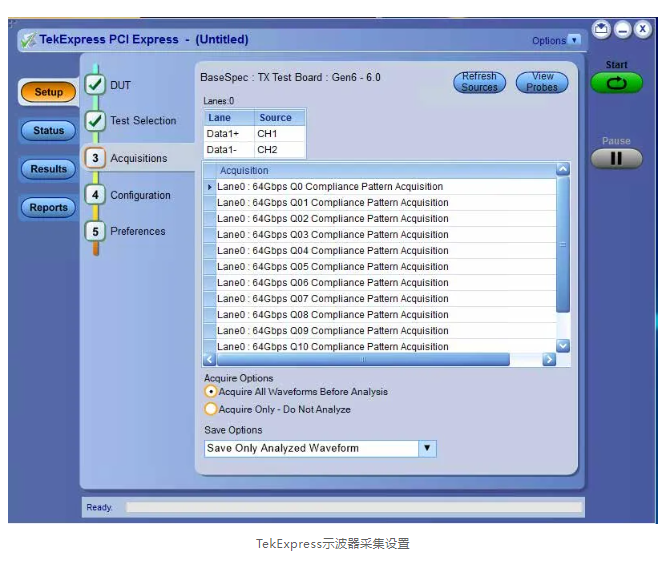Image resolution: width=669 pixels, height=568 pixels.
Task: Open step 4 Configuration number icon
Action: (95, 195)
